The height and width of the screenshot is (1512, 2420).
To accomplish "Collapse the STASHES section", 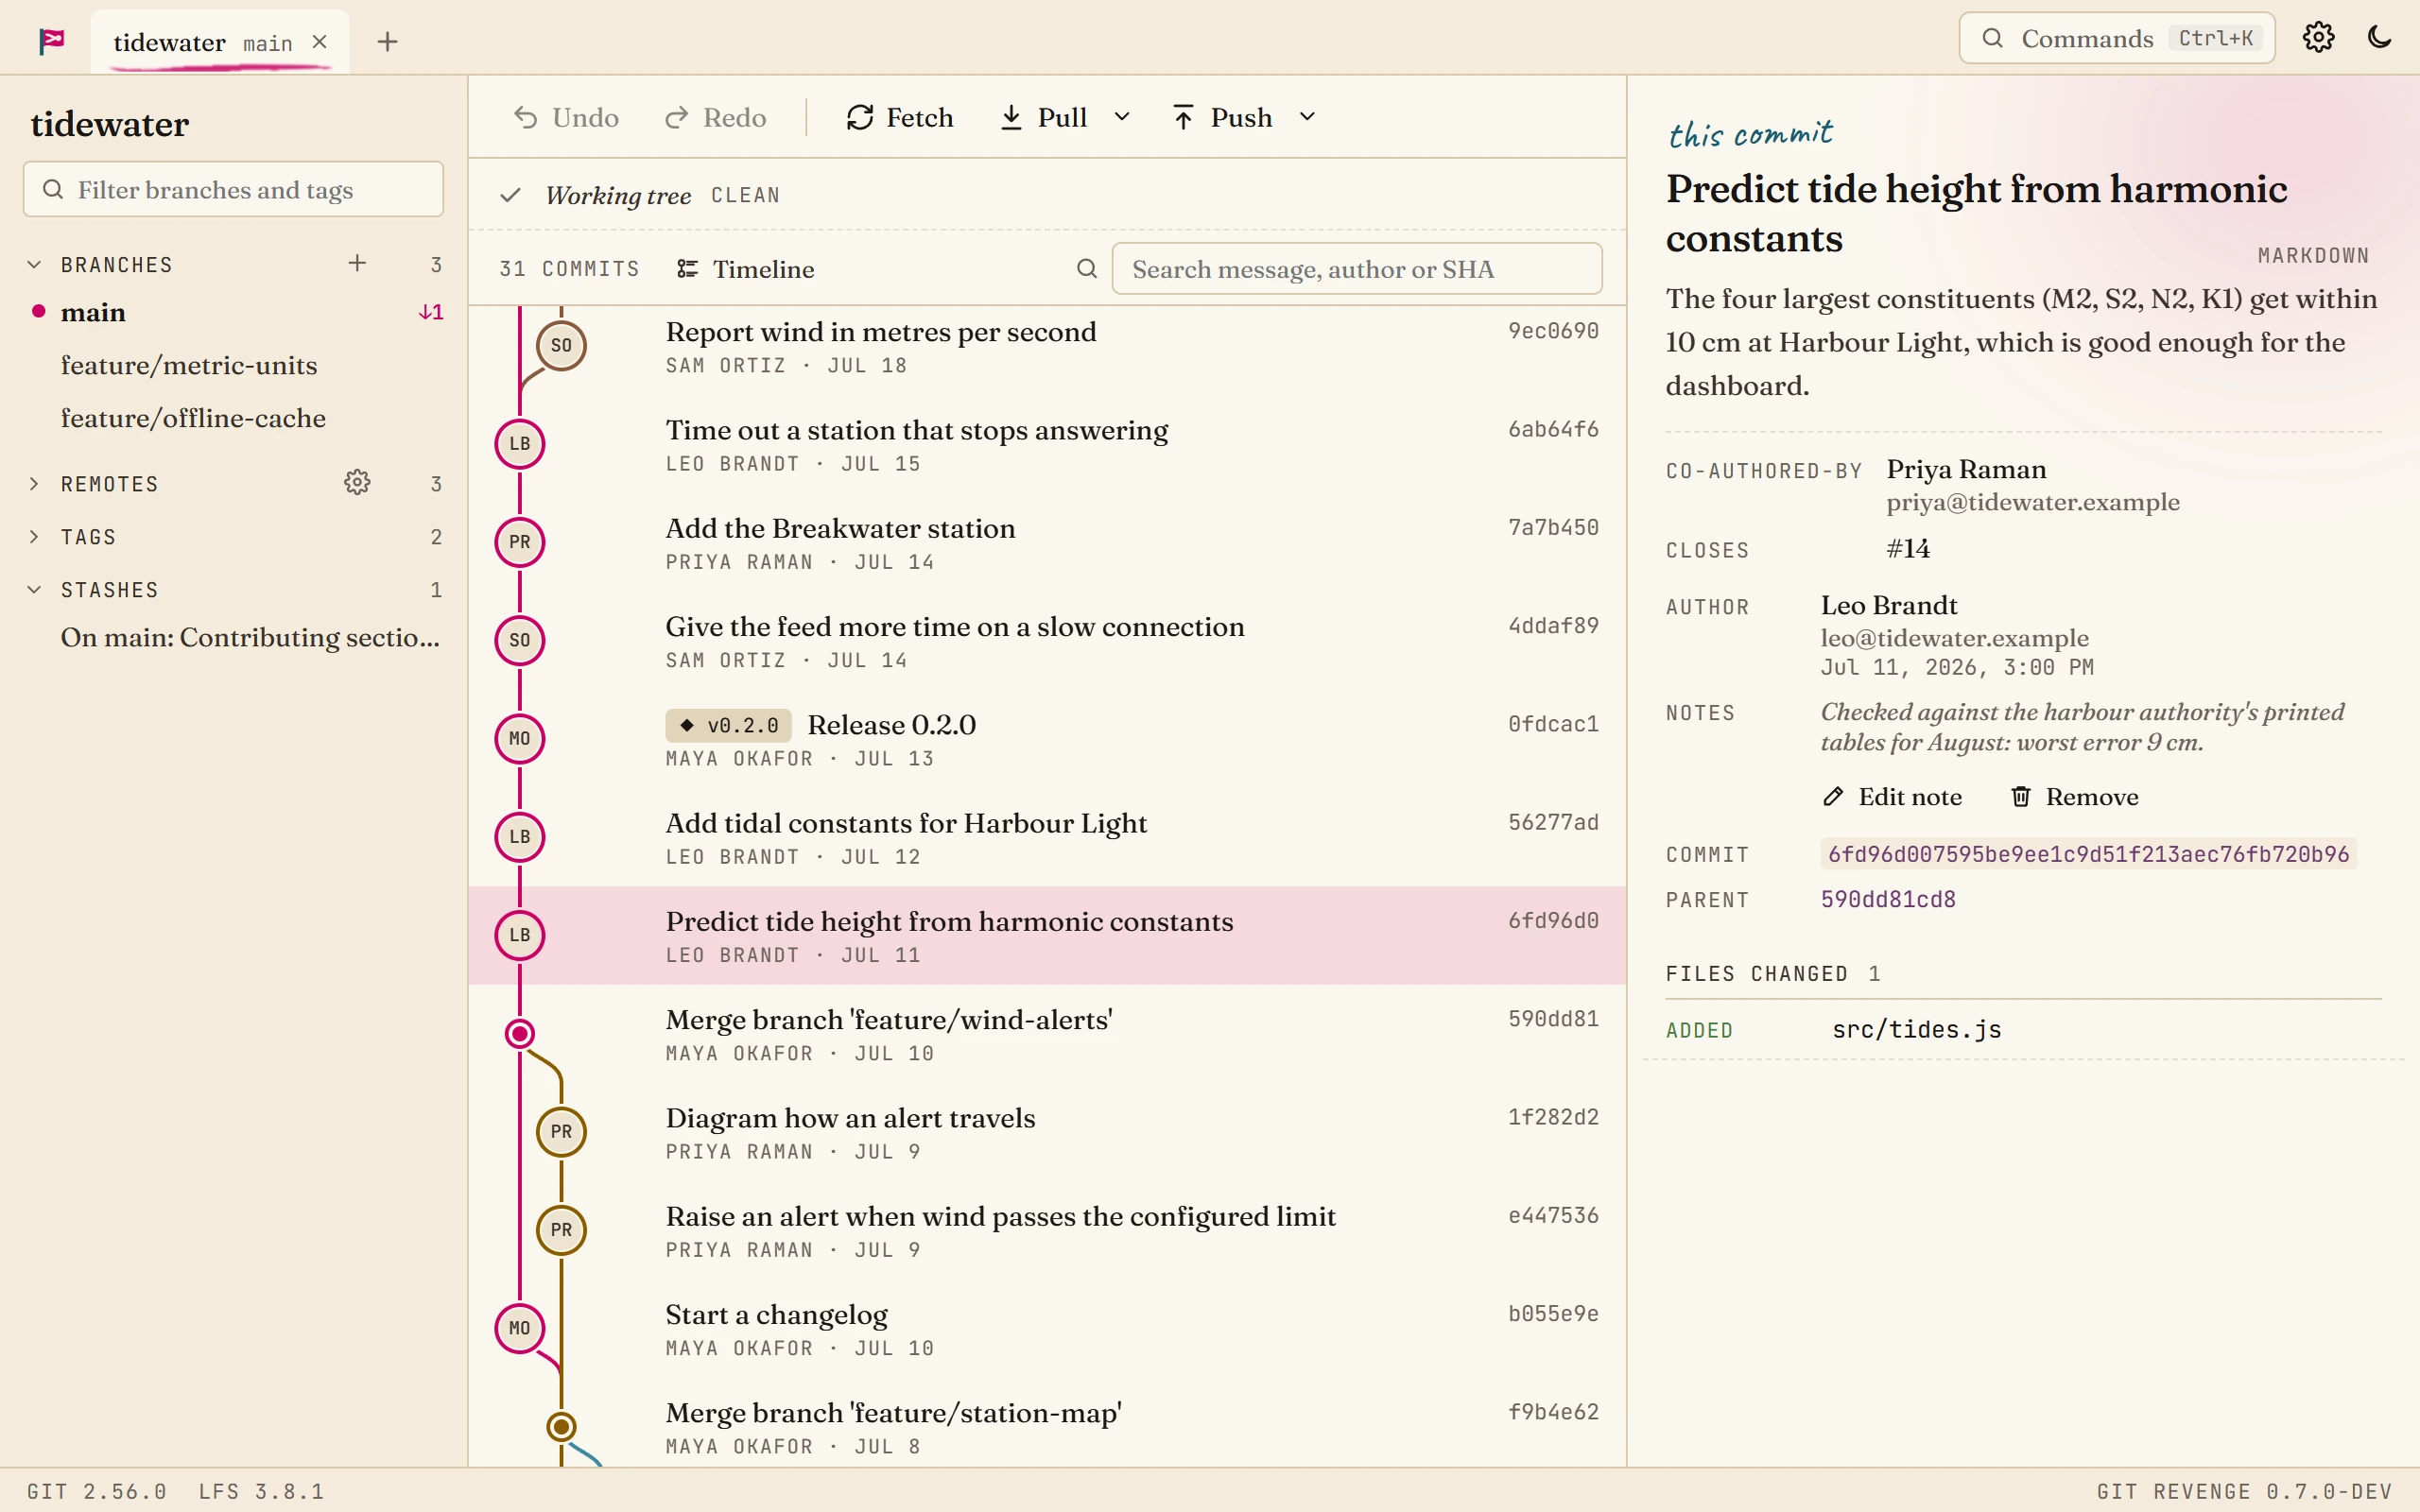I will tap(34, 590).
